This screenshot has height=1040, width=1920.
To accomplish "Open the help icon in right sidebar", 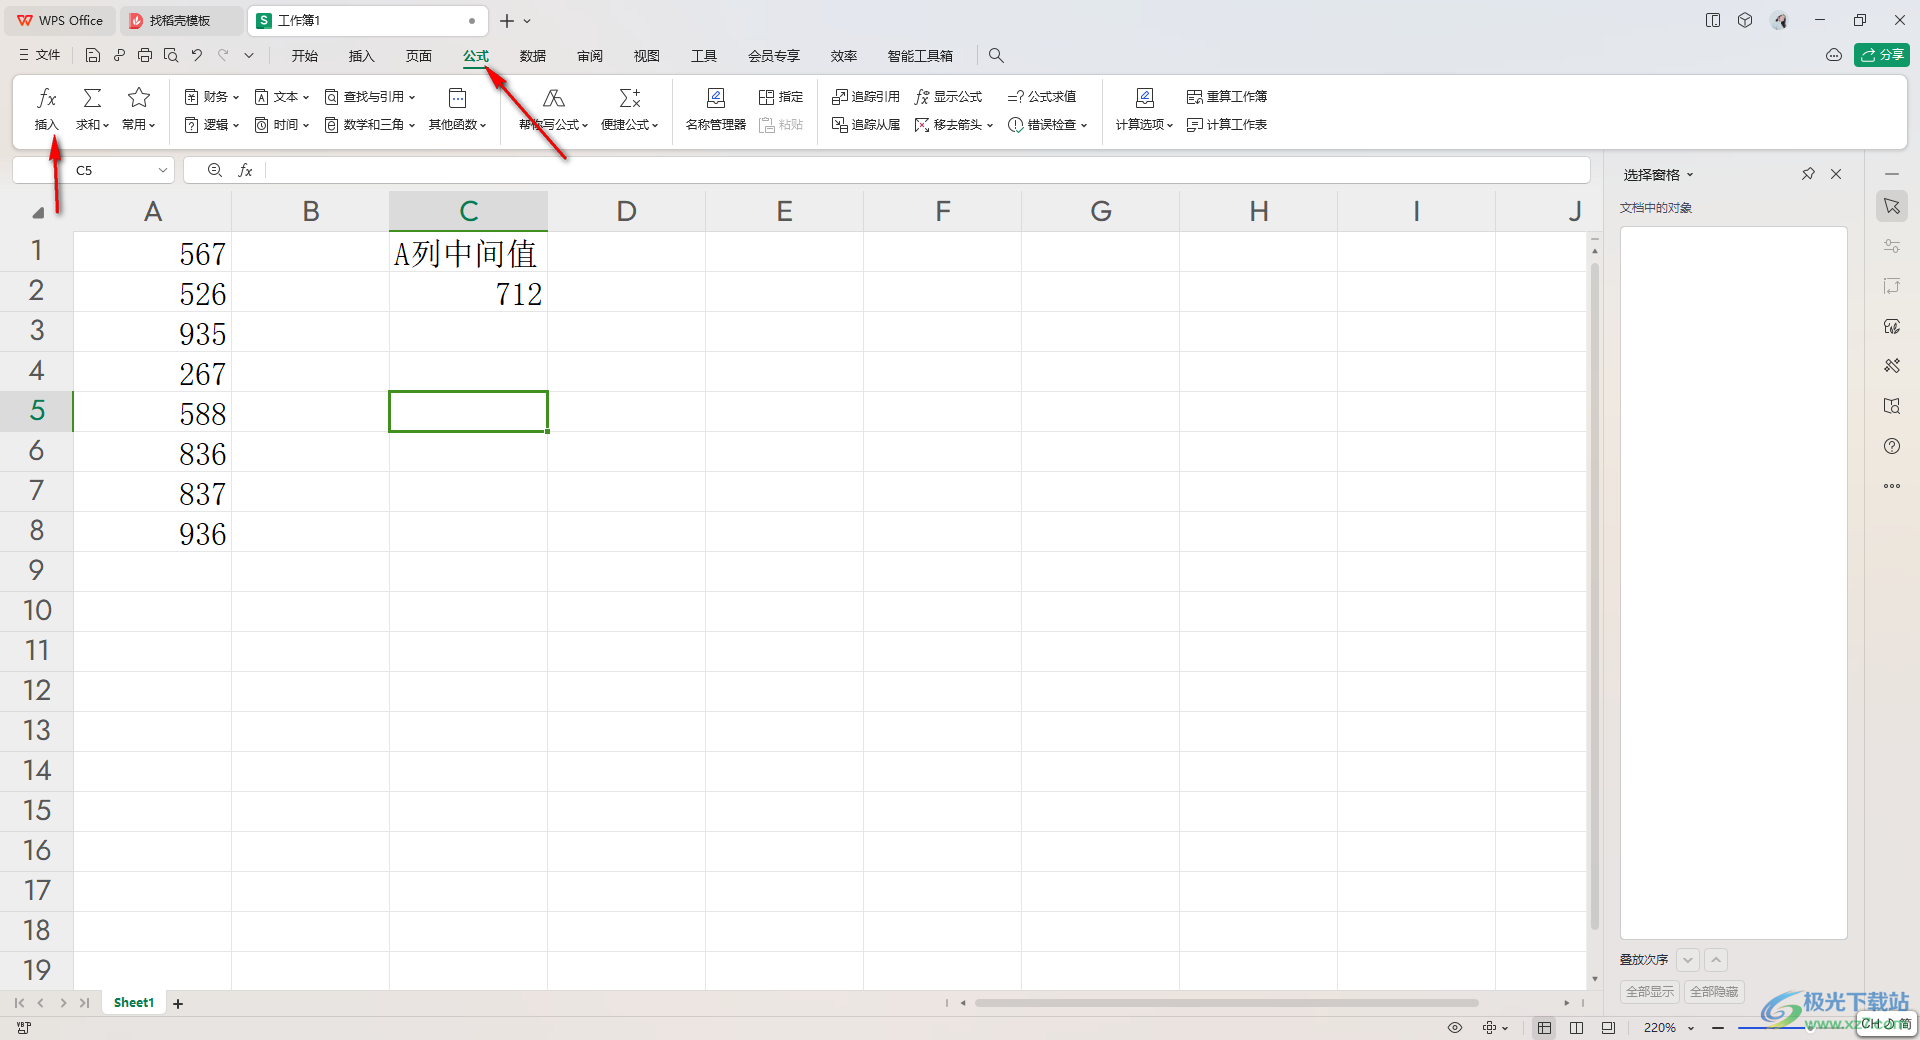I will coord(1892,446).
